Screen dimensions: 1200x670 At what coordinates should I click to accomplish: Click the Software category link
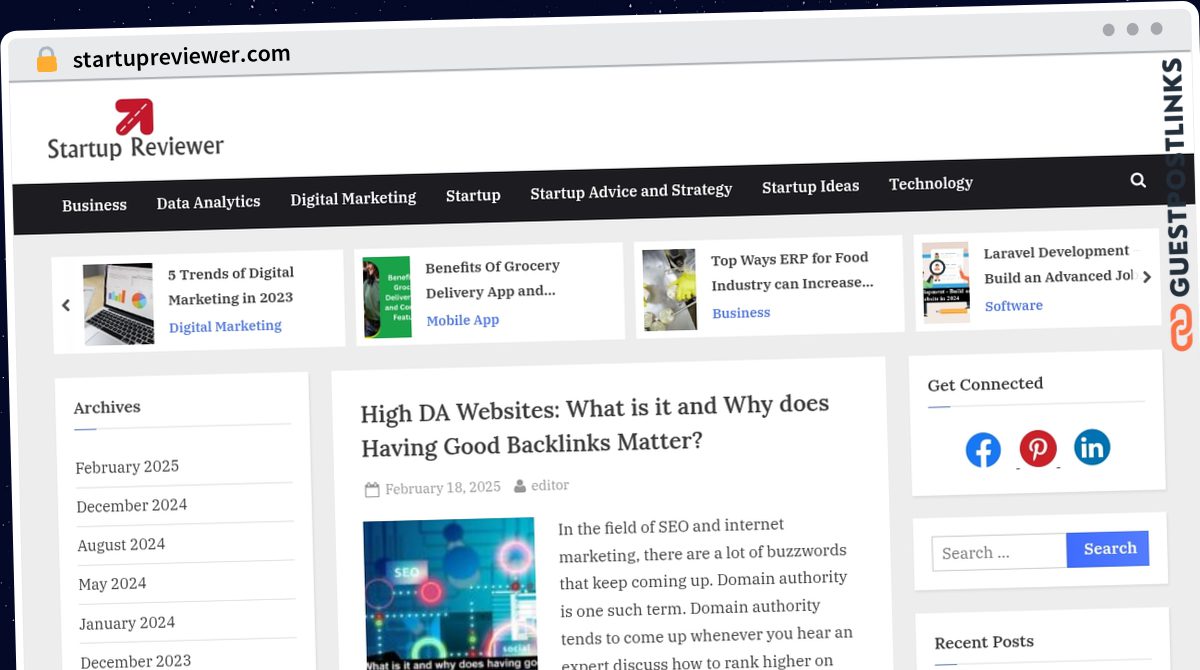(1014, 306)
